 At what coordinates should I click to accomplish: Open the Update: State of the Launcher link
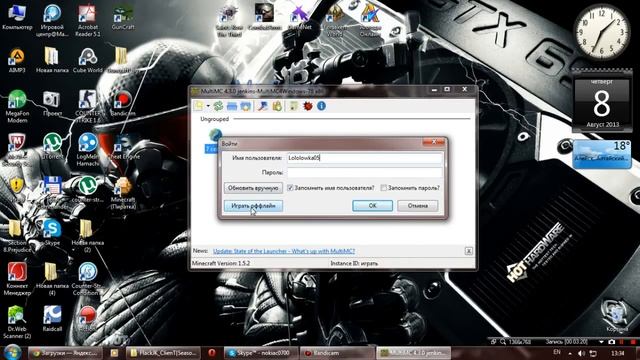click(x=284, y=251)
